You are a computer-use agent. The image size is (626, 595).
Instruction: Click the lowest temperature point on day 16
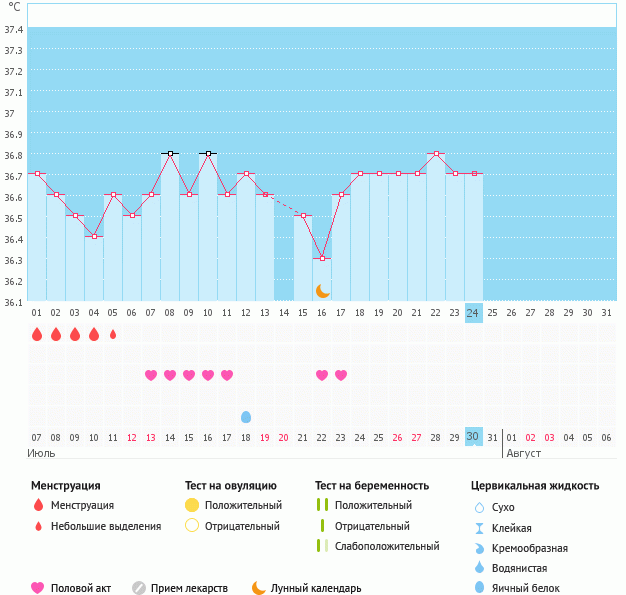pos(322,259)
